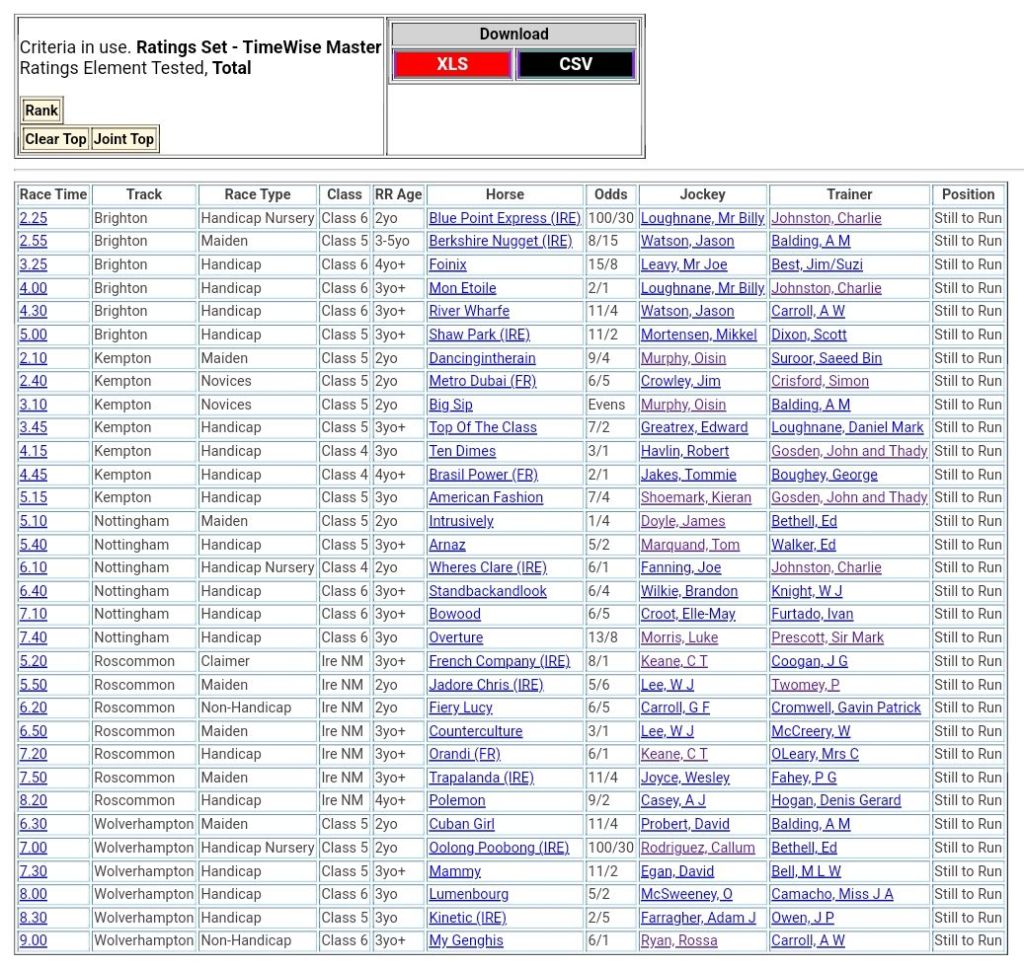1024x968 pixels.
Task: Open the Berkshire Nugget (IRE) horse link
Action: (500, 241)
